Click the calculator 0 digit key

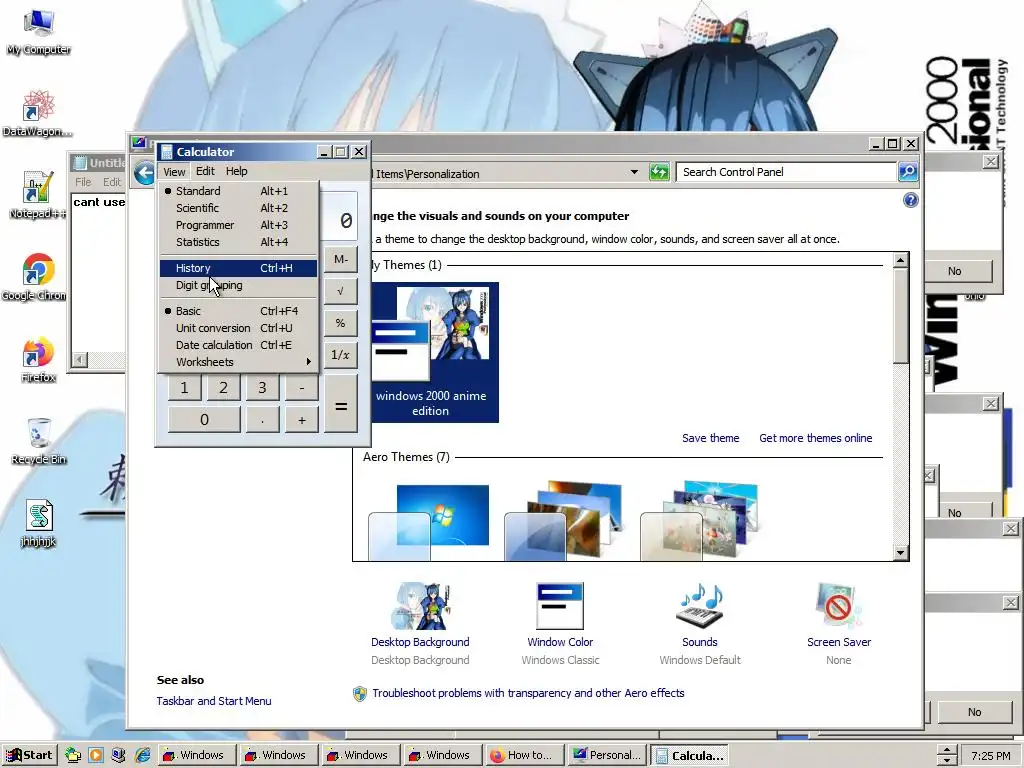pos(204,420)
